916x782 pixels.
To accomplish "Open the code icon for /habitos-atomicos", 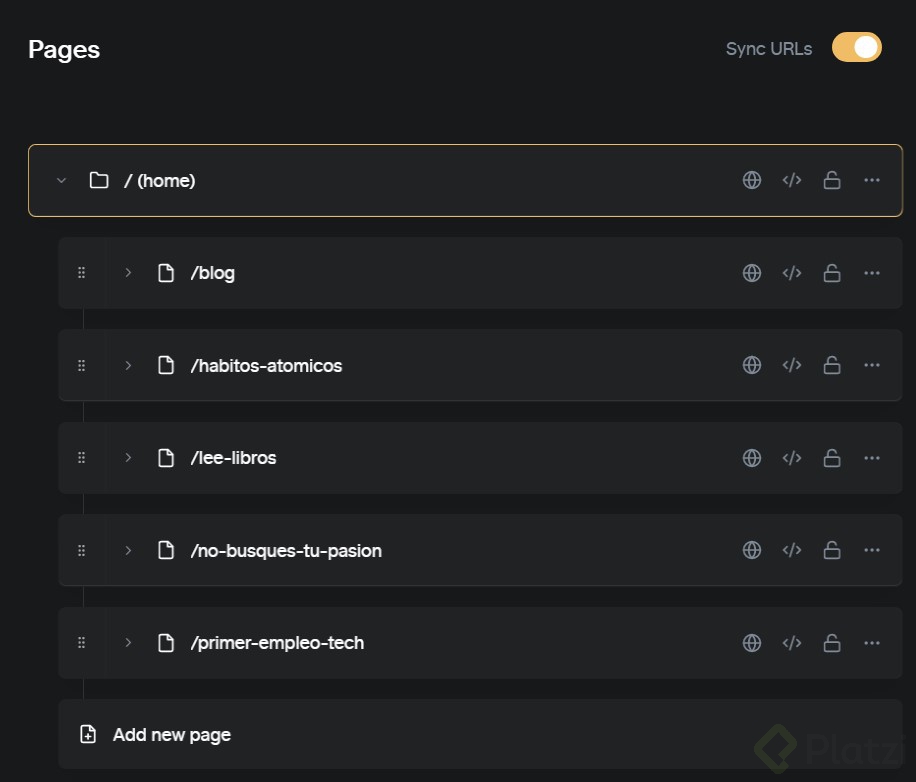I will coord(792,365).
